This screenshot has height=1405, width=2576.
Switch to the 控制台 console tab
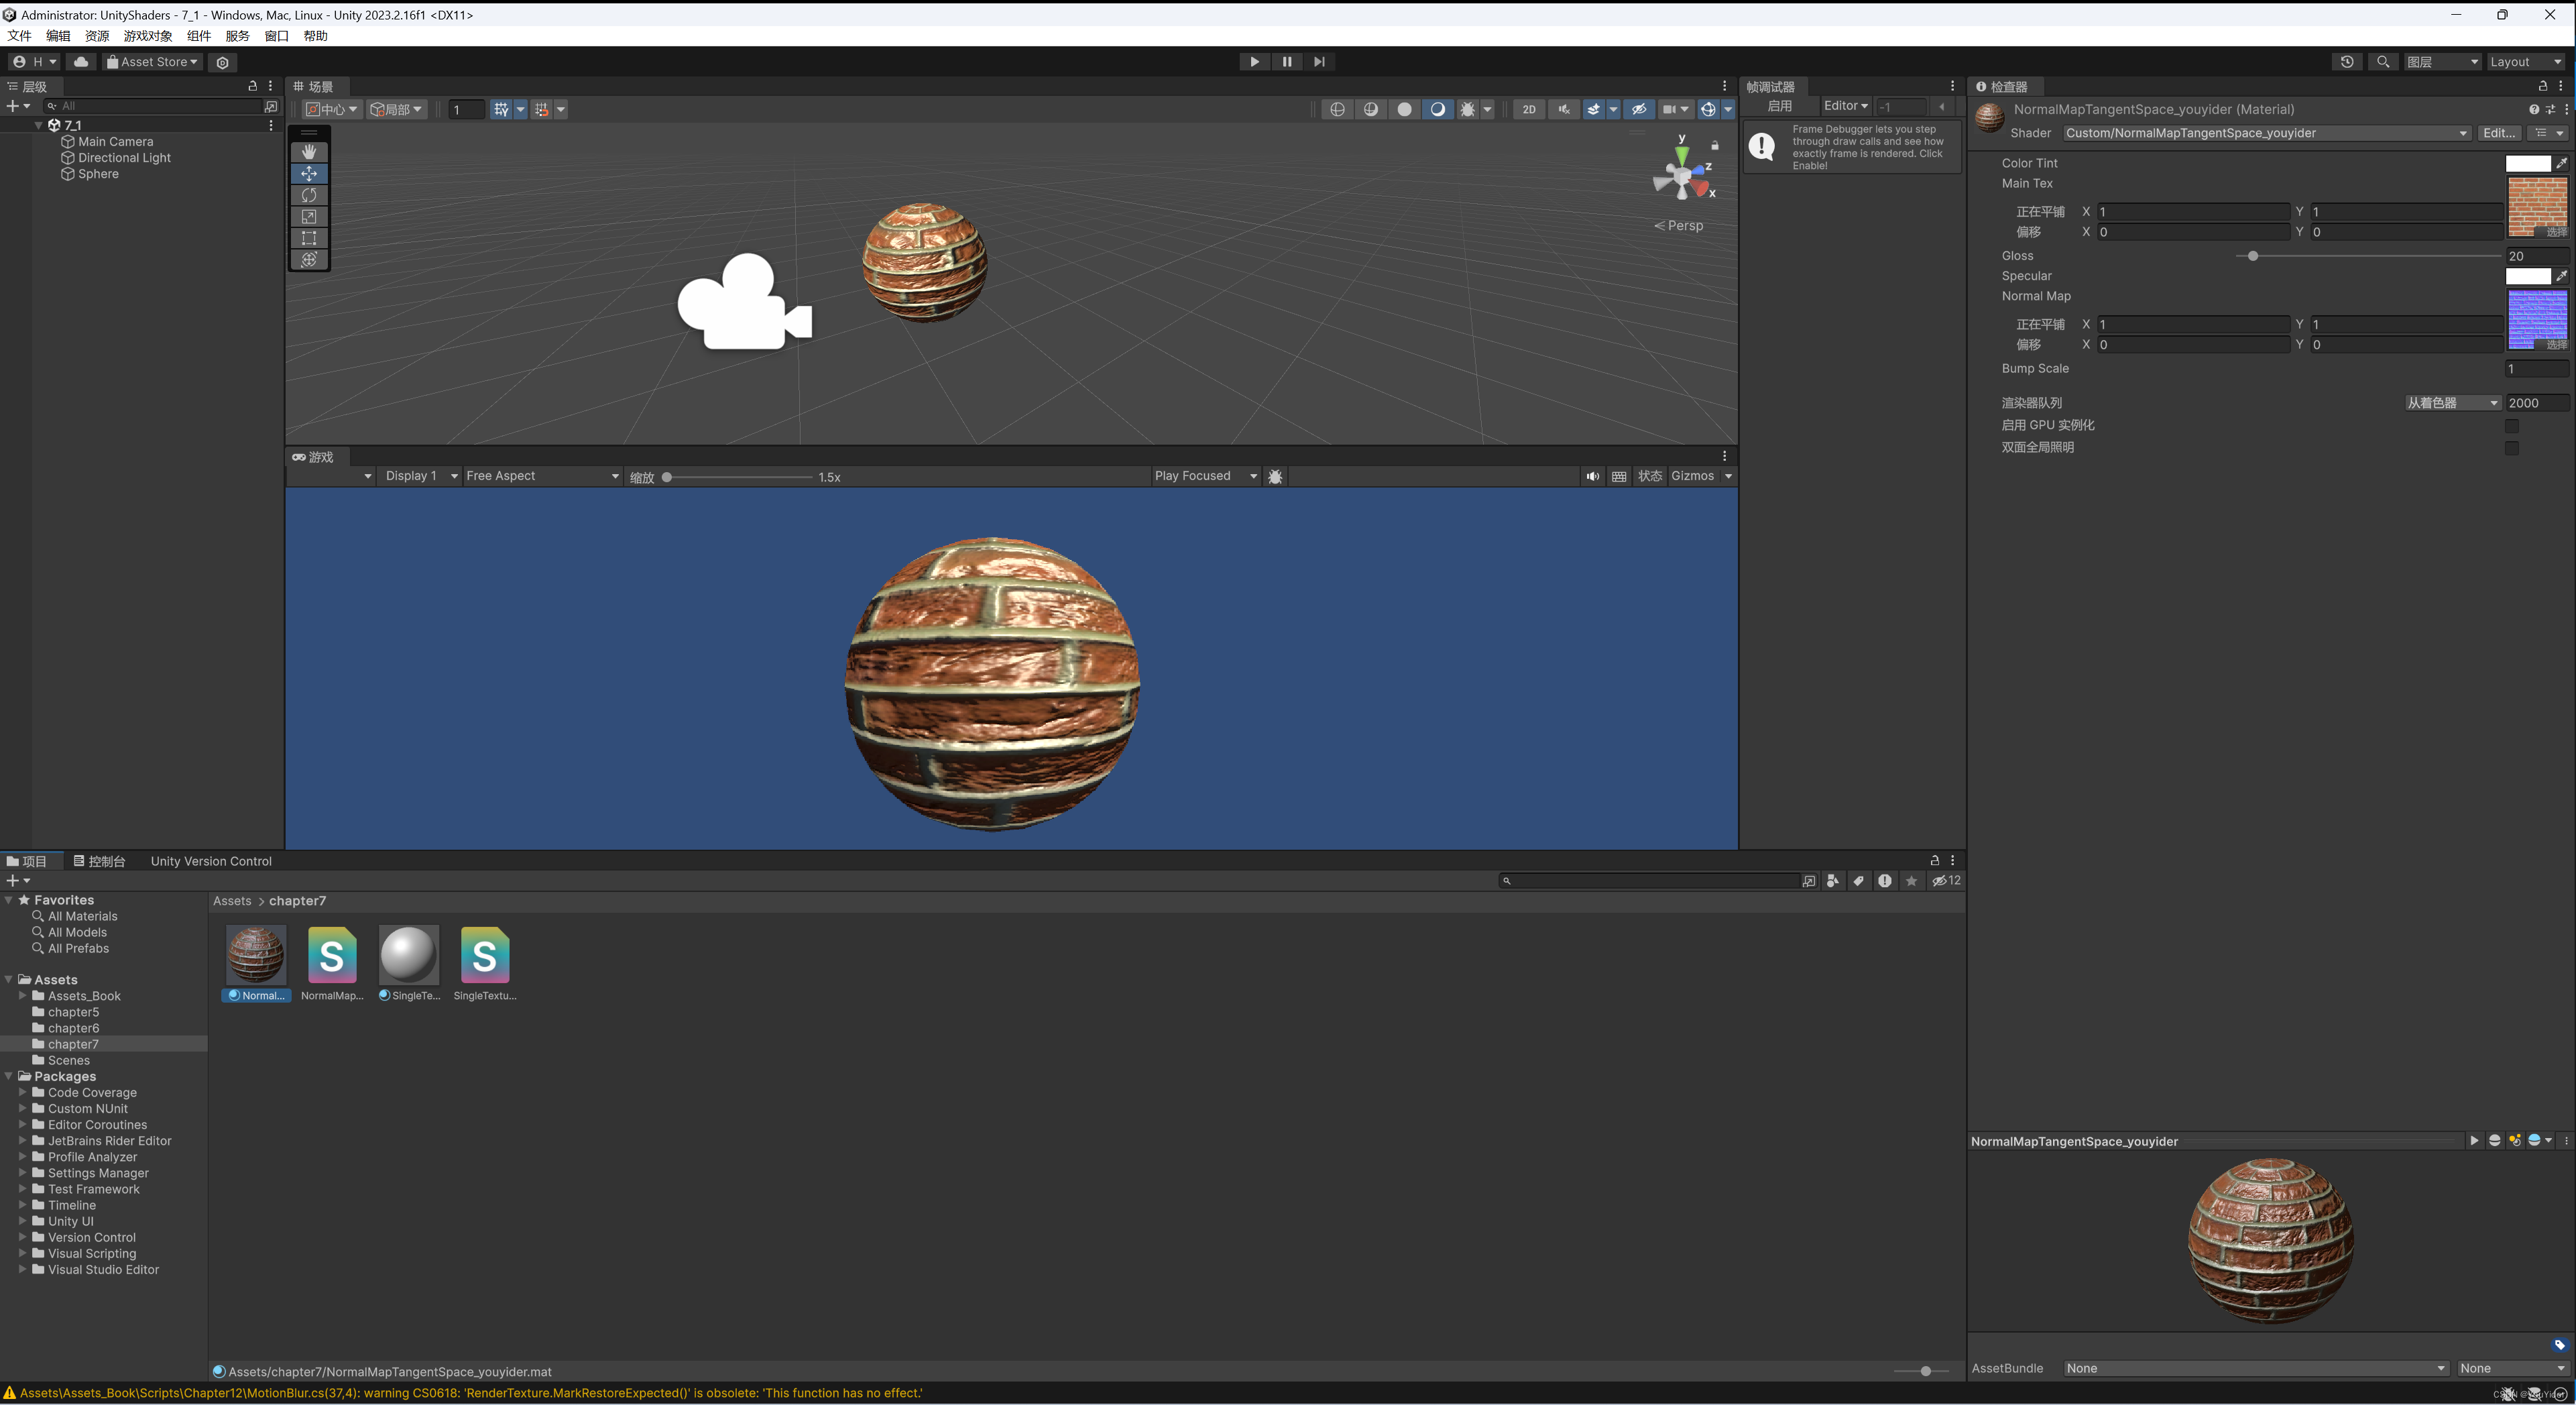click(100, 861)
